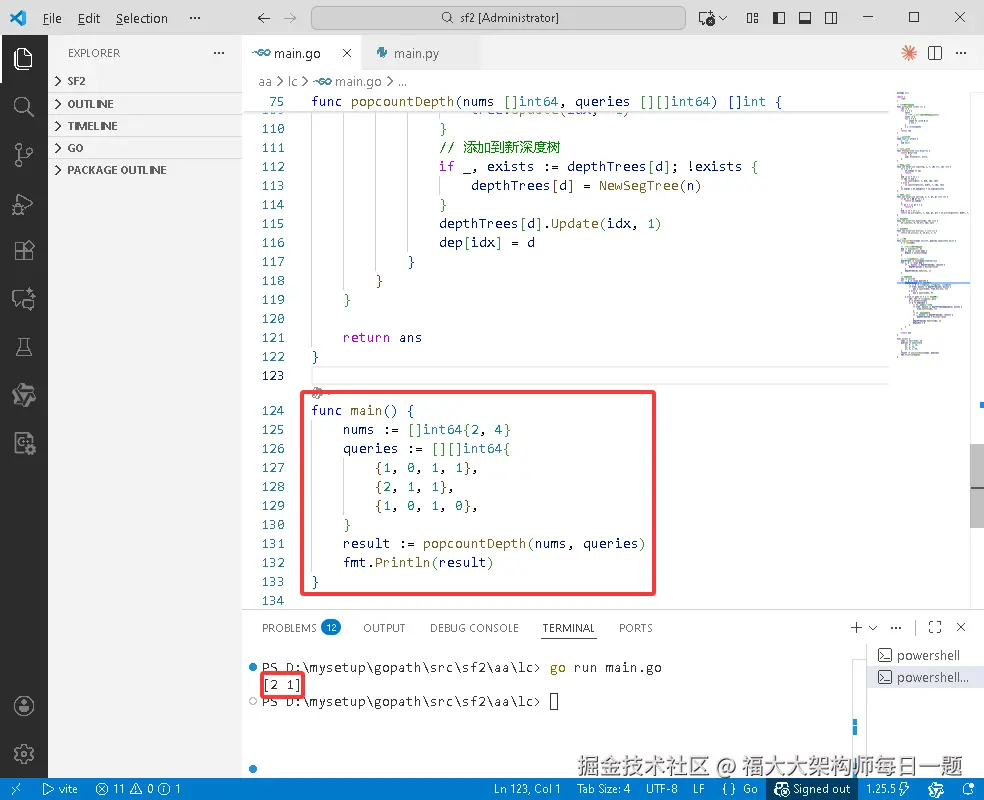Open the Chat view icon
The image size is (984, 800).
(23, 299)
